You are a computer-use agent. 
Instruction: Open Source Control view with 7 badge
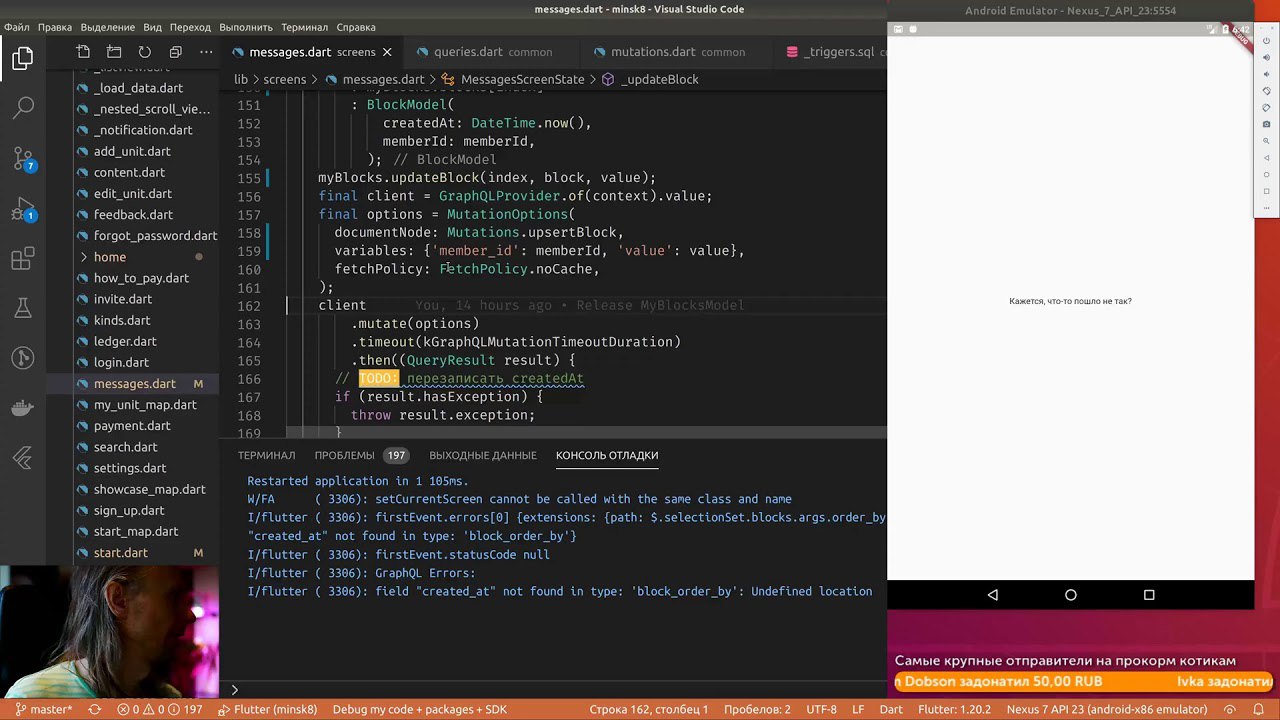[x=23, y=158]
